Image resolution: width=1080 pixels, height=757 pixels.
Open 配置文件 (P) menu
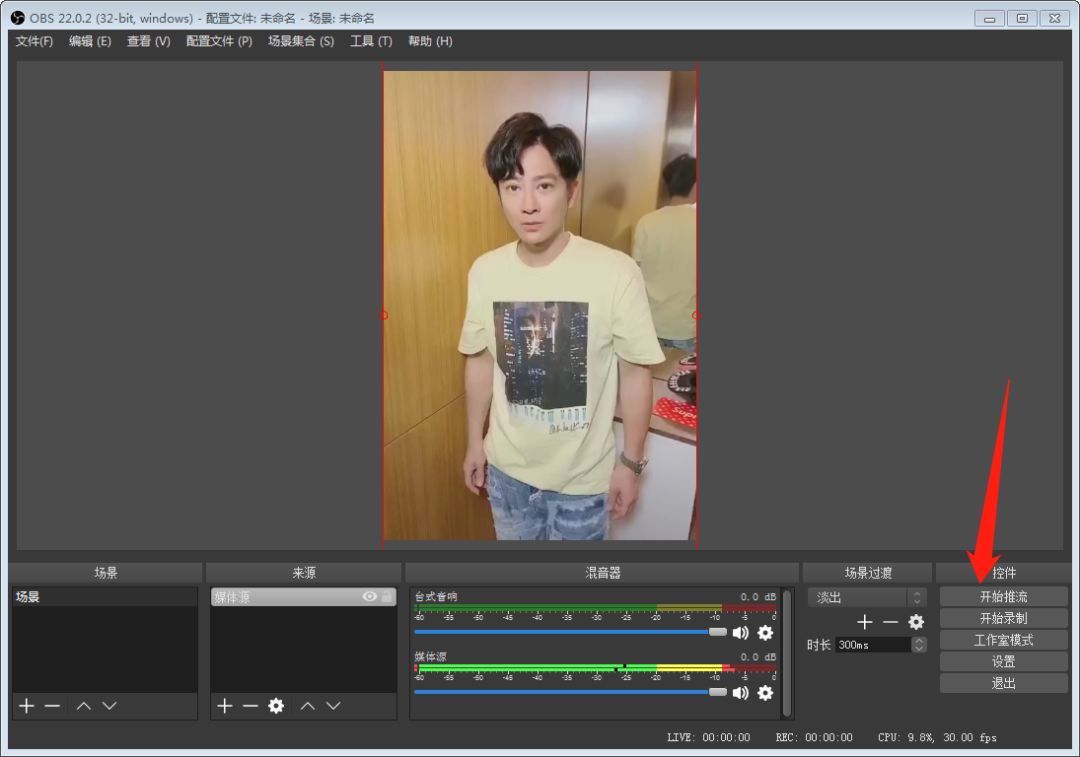(219, 41)
